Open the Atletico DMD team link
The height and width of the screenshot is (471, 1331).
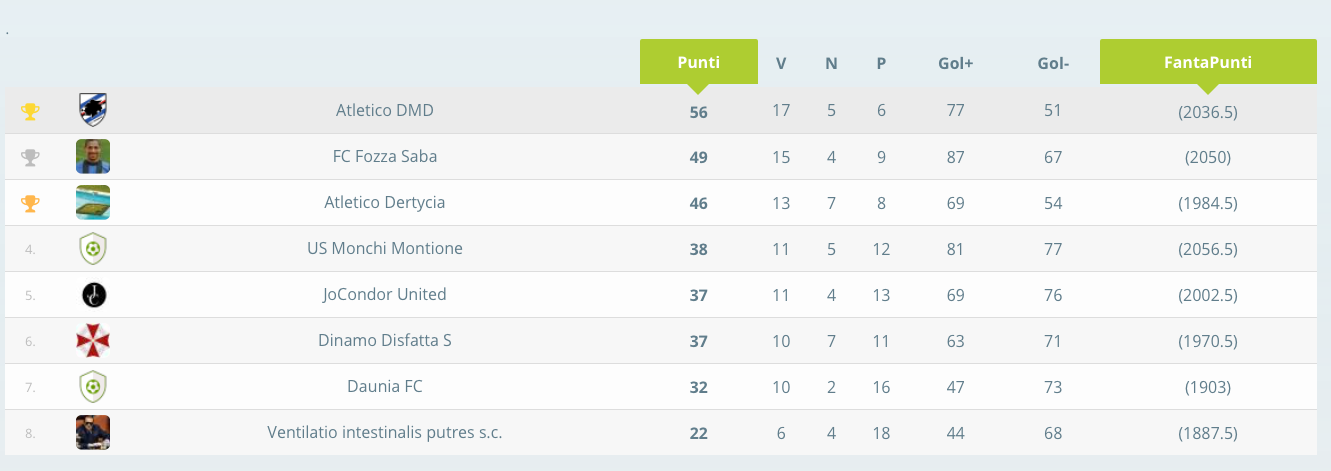[385, 110]
